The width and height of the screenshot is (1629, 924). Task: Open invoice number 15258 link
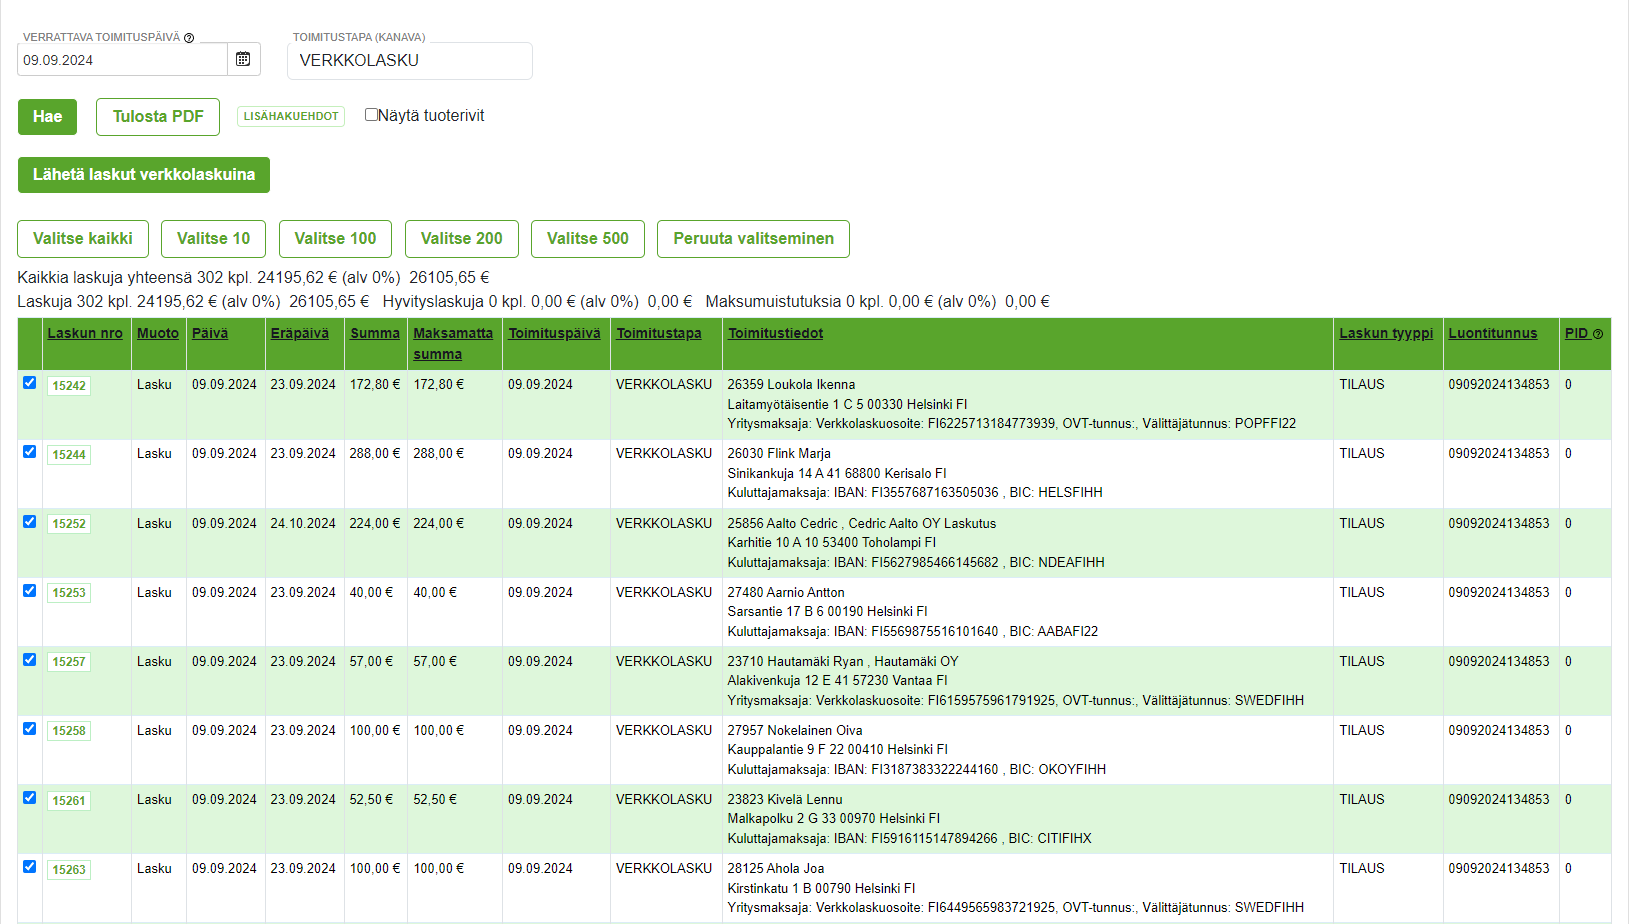[x=69, y=731]
